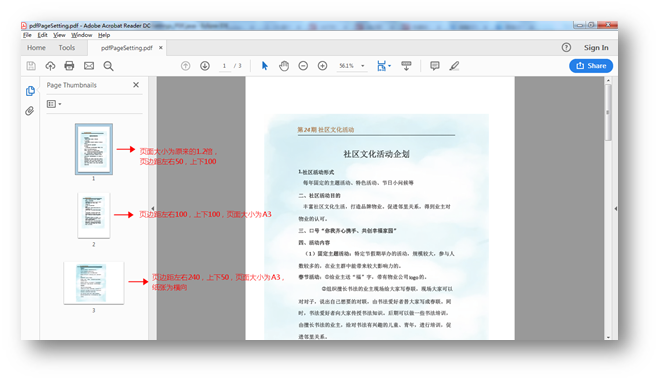Click the blue Share button
This screenshot has width=660, height=382.
(591, 66)
